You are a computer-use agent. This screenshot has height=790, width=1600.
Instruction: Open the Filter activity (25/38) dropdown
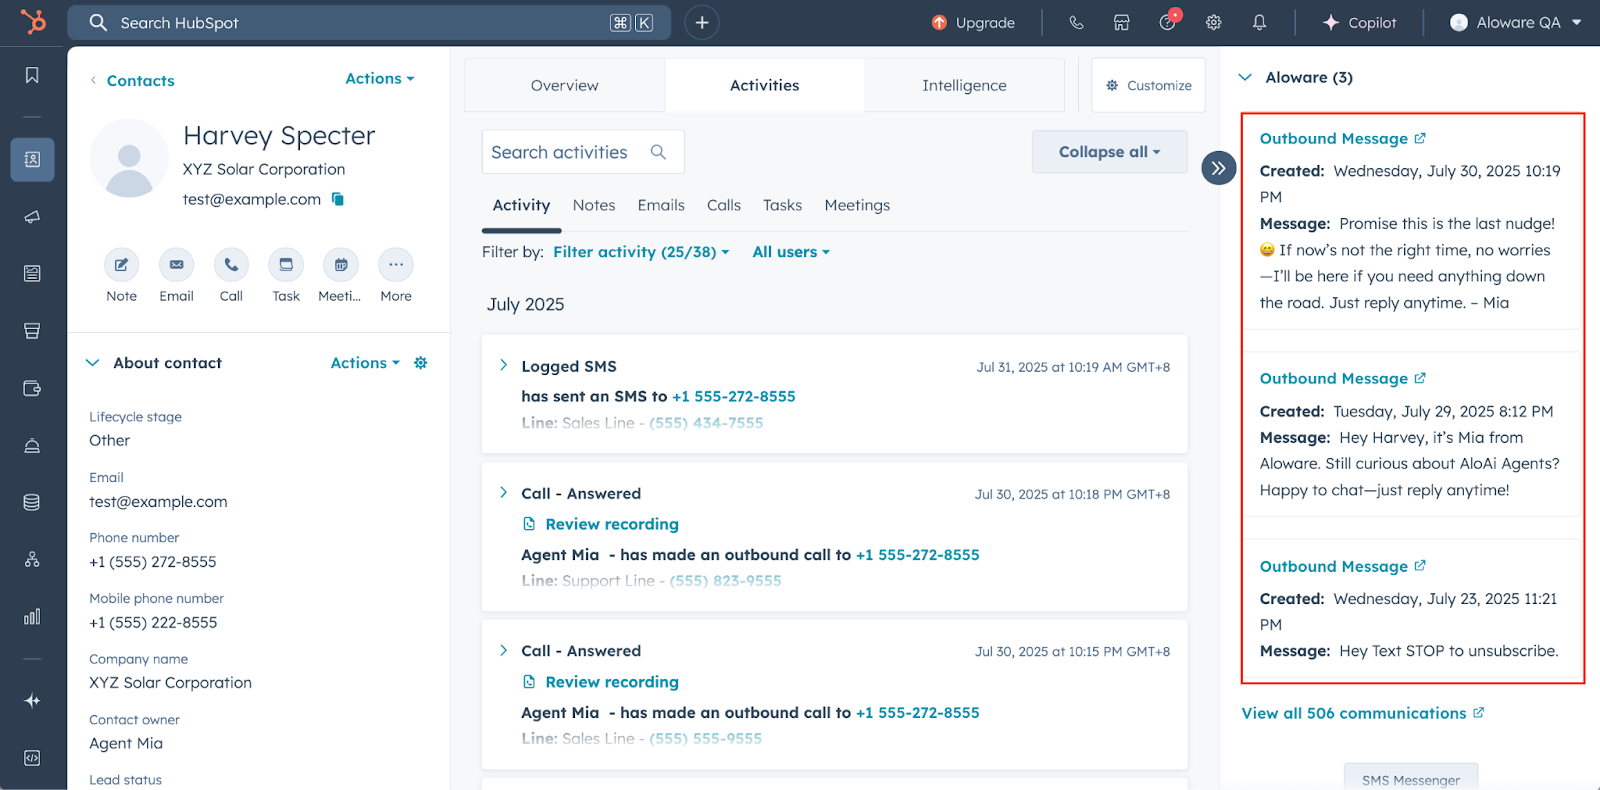[641, 252]
